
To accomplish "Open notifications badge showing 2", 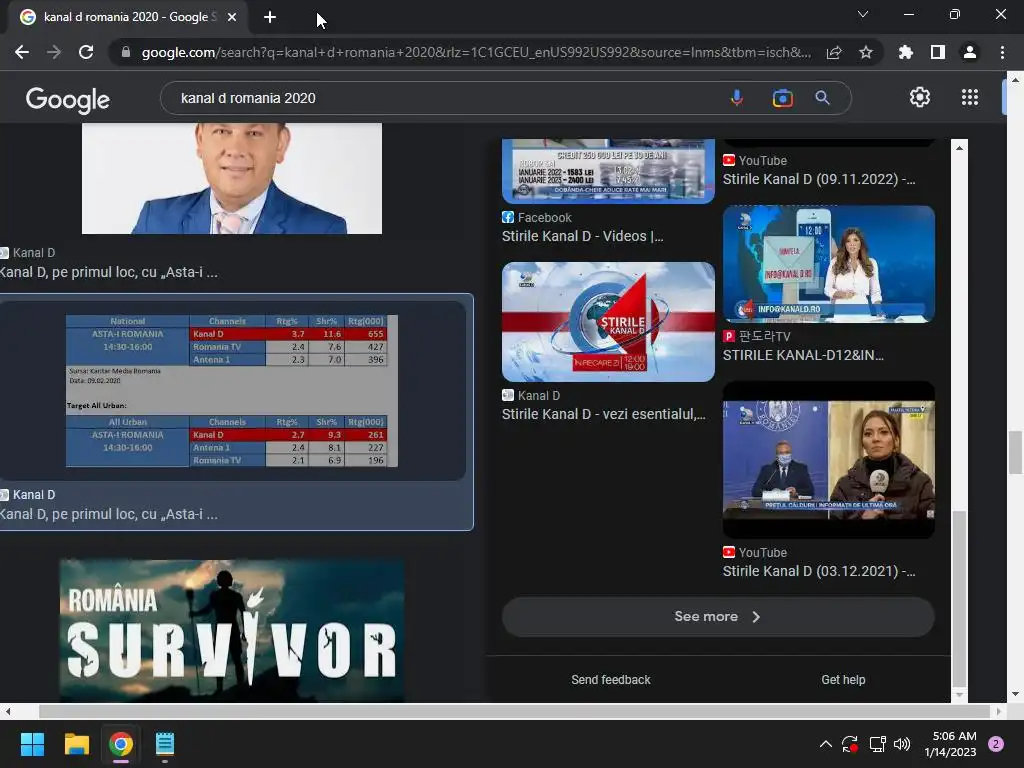I will (996, 744).
